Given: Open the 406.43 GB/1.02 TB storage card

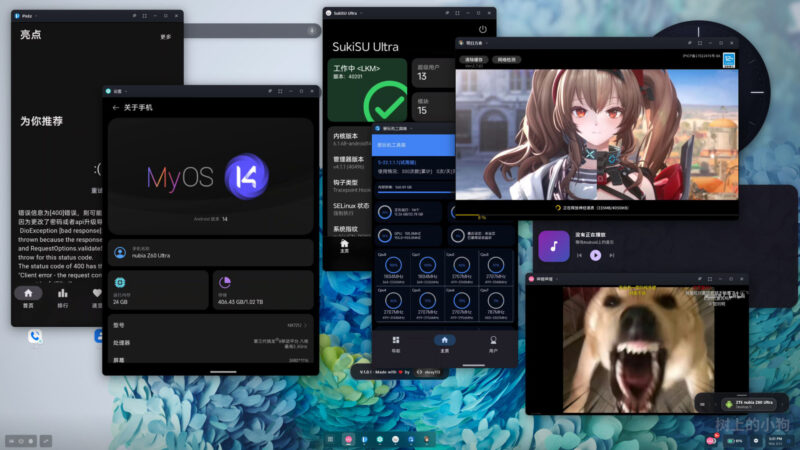Looking at the screenshot, I should [263, 290].
